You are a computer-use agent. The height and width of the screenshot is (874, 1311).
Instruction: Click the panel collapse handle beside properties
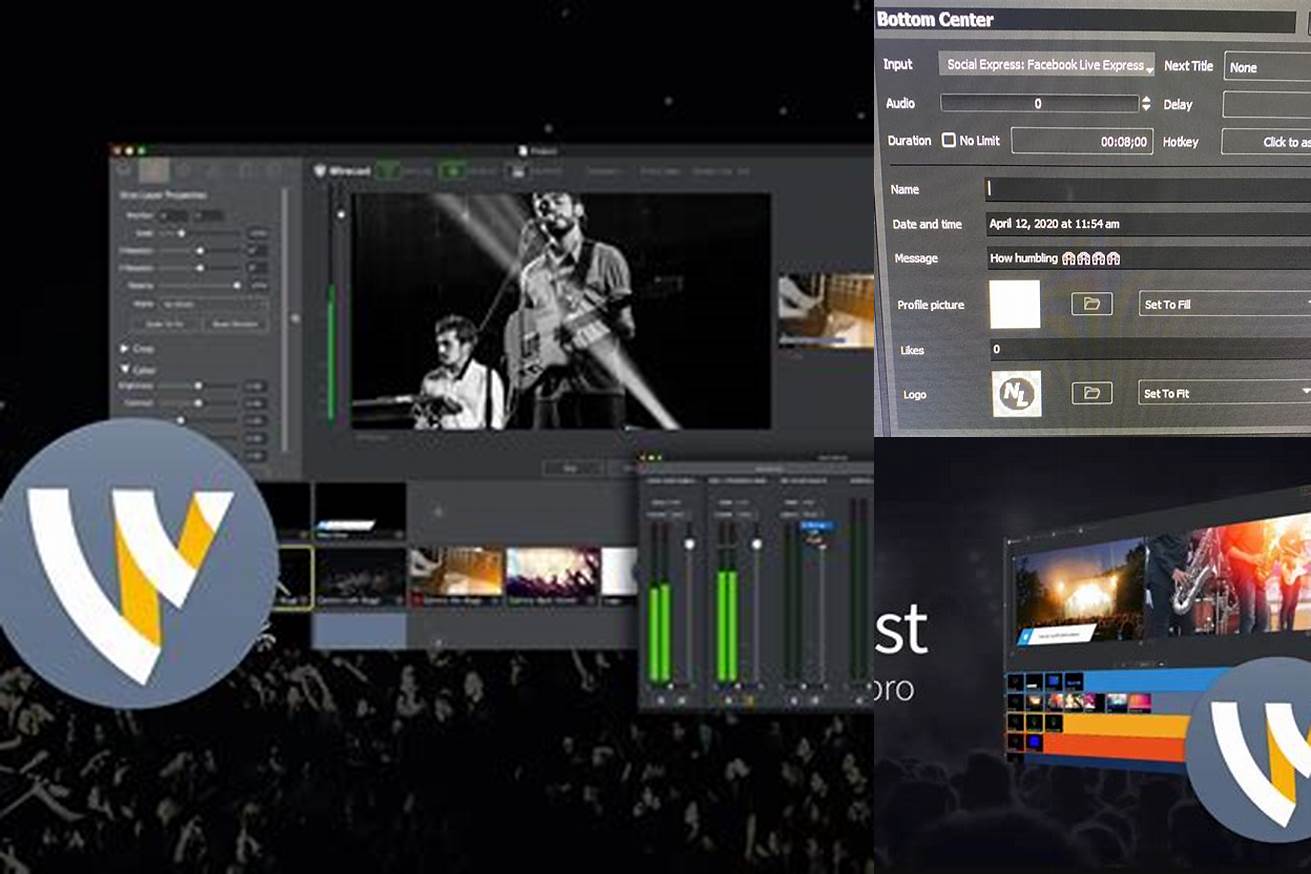(x=295, y=318)
